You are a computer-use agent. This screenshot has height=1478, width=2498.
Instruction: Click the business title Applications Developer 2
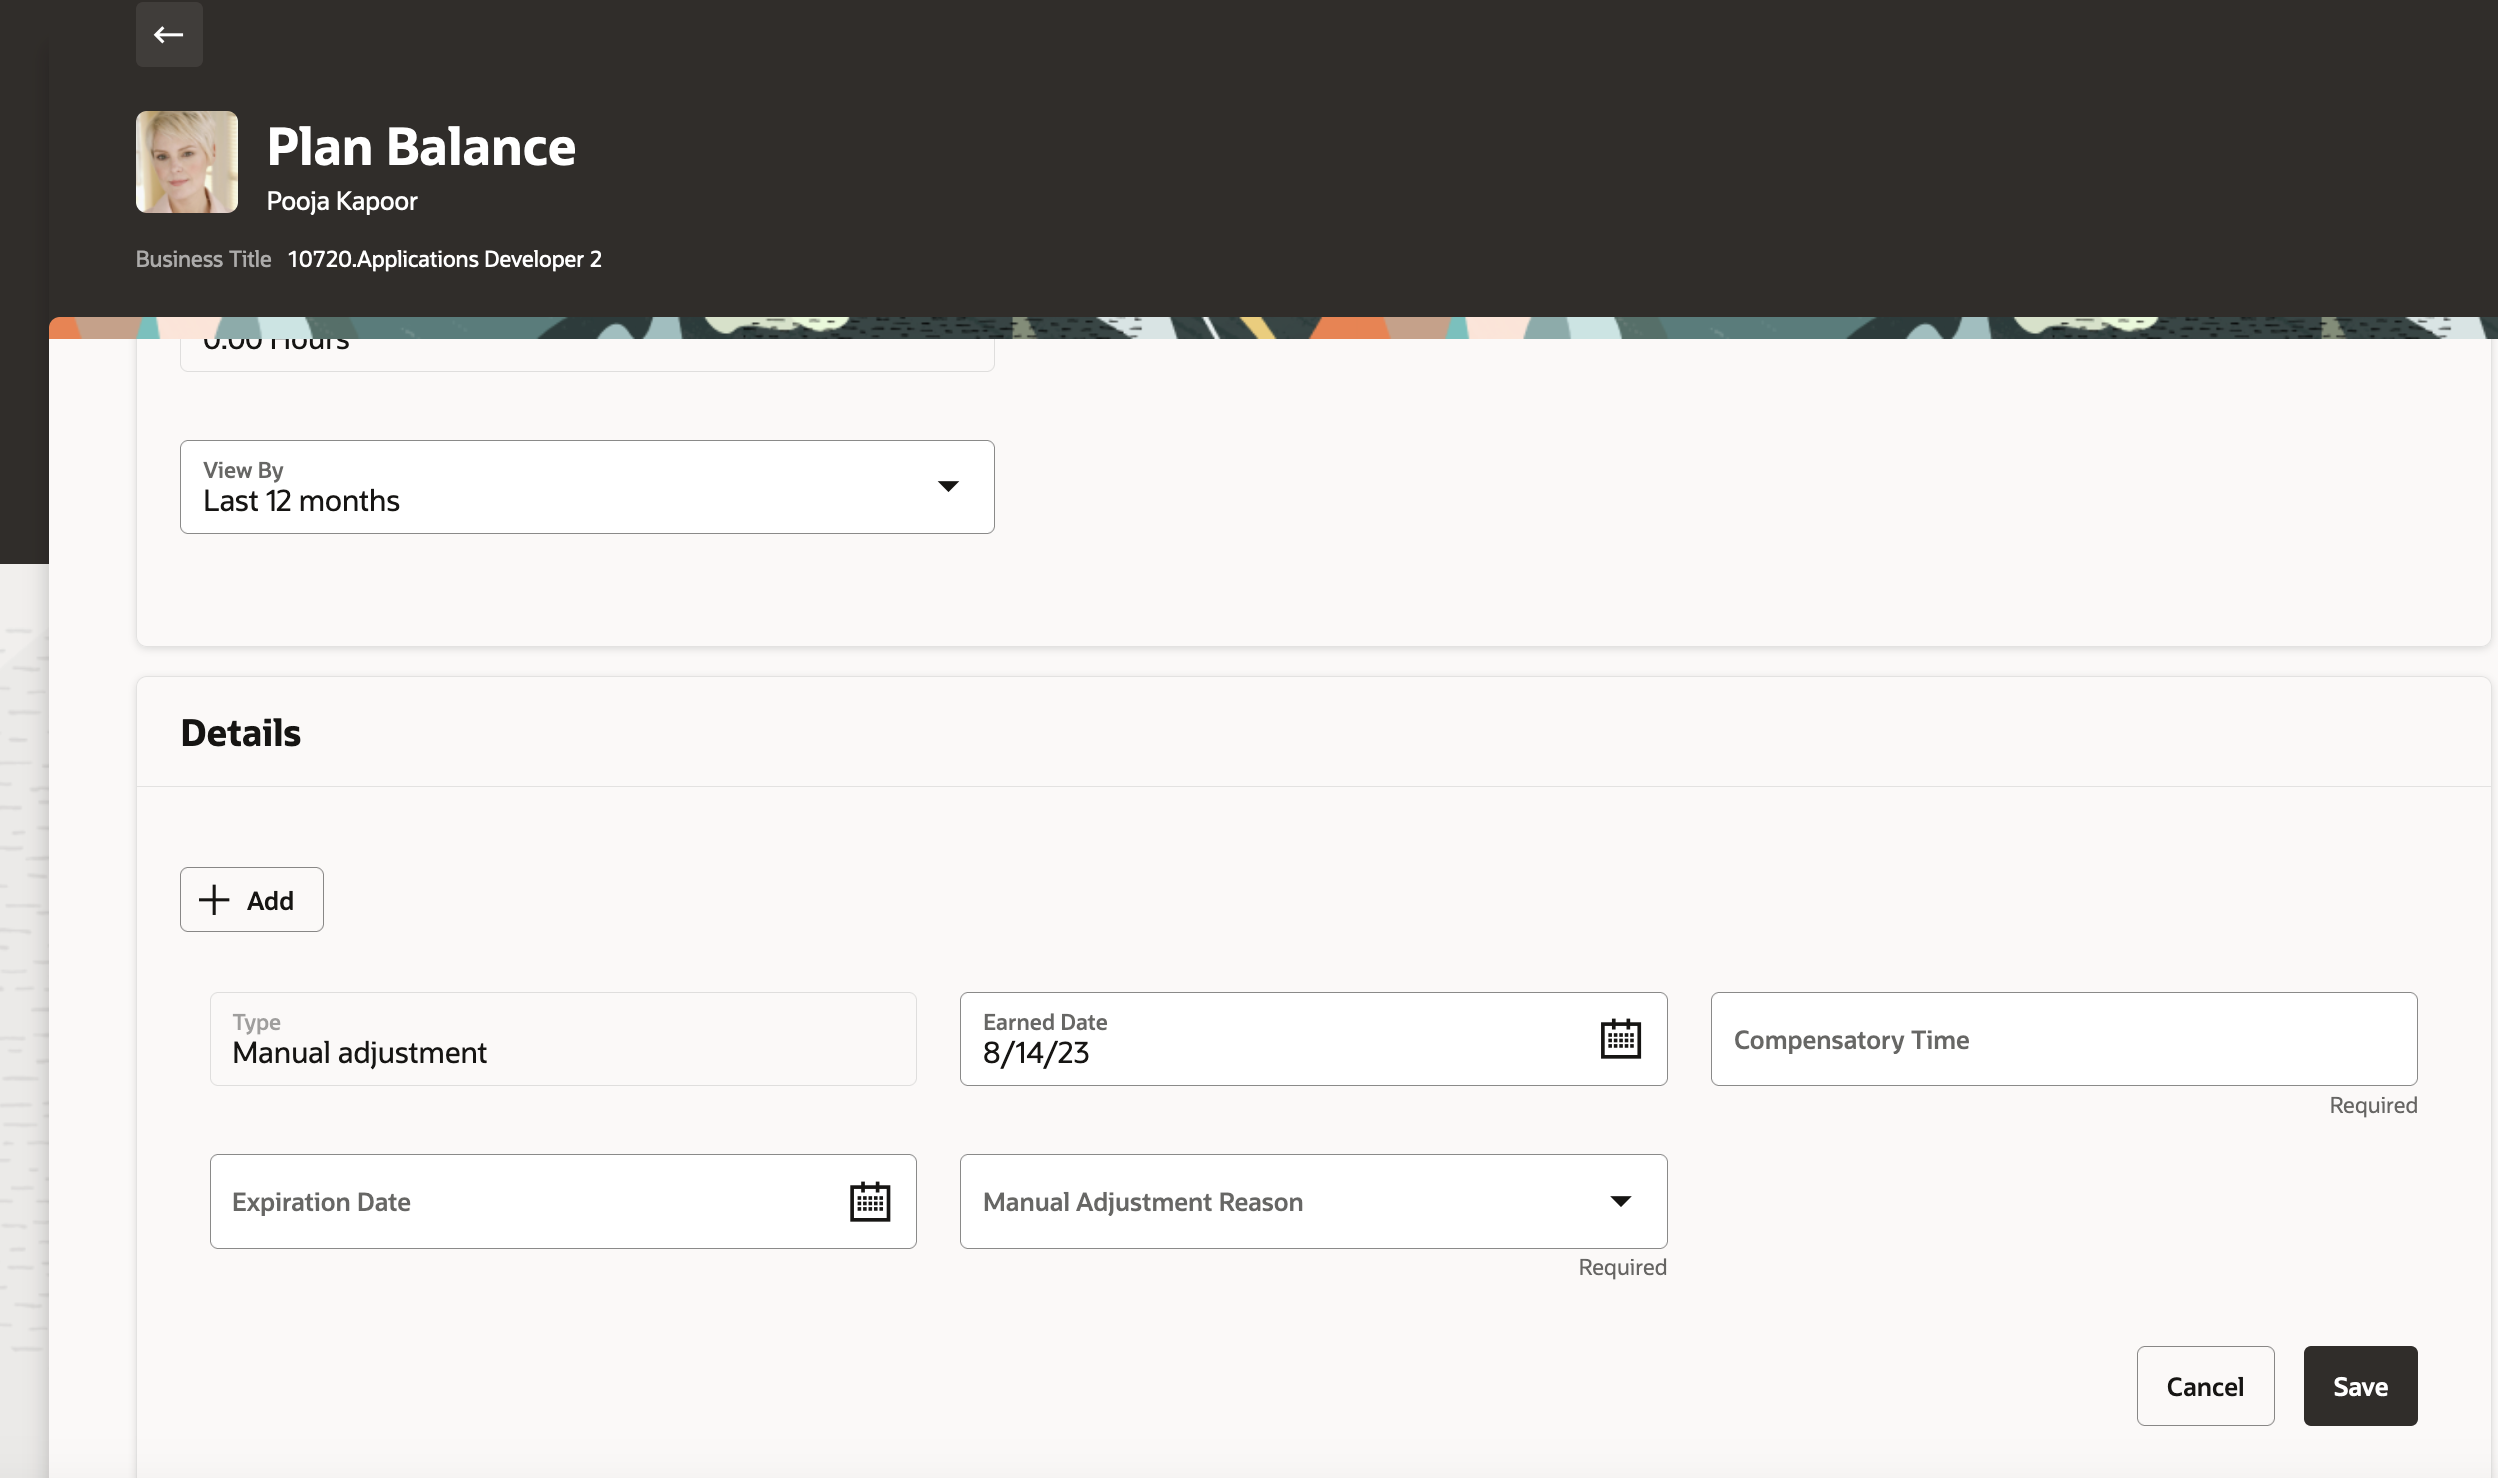(x=444, y=259)
